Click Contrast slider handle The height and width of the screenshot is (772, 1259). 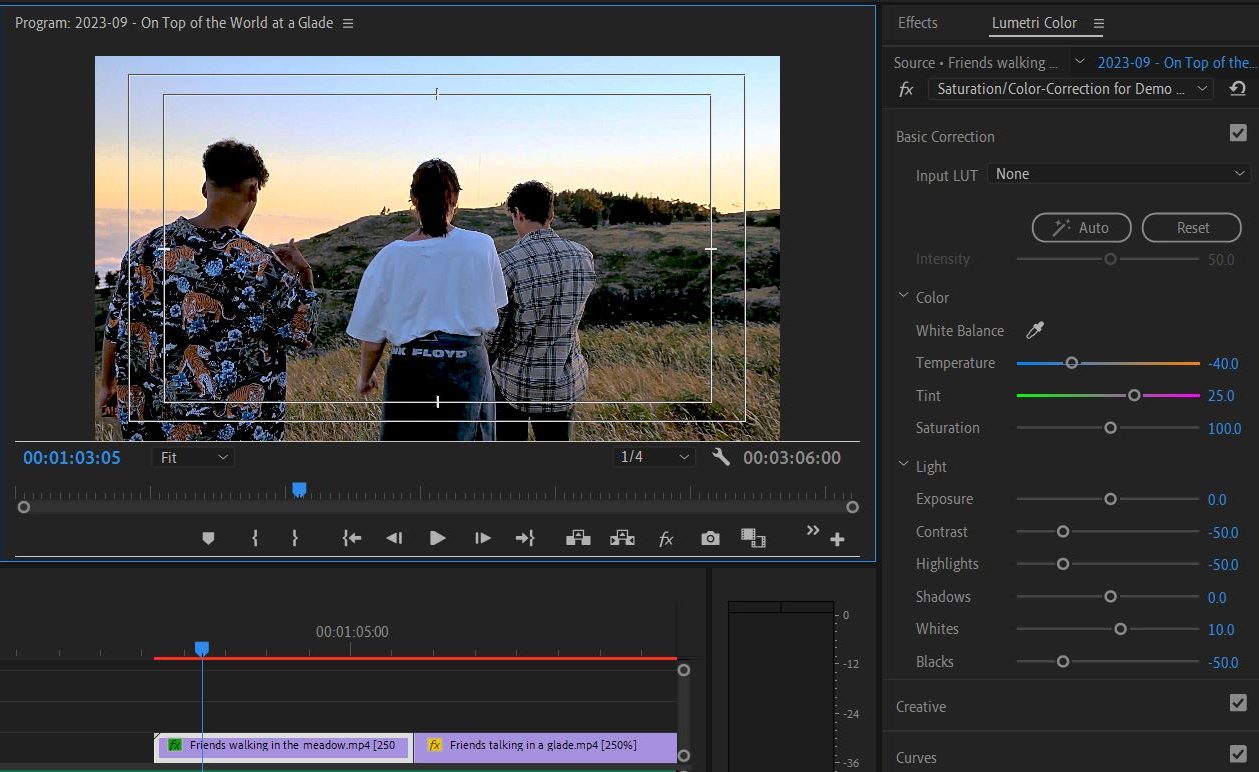[1063, 532]
